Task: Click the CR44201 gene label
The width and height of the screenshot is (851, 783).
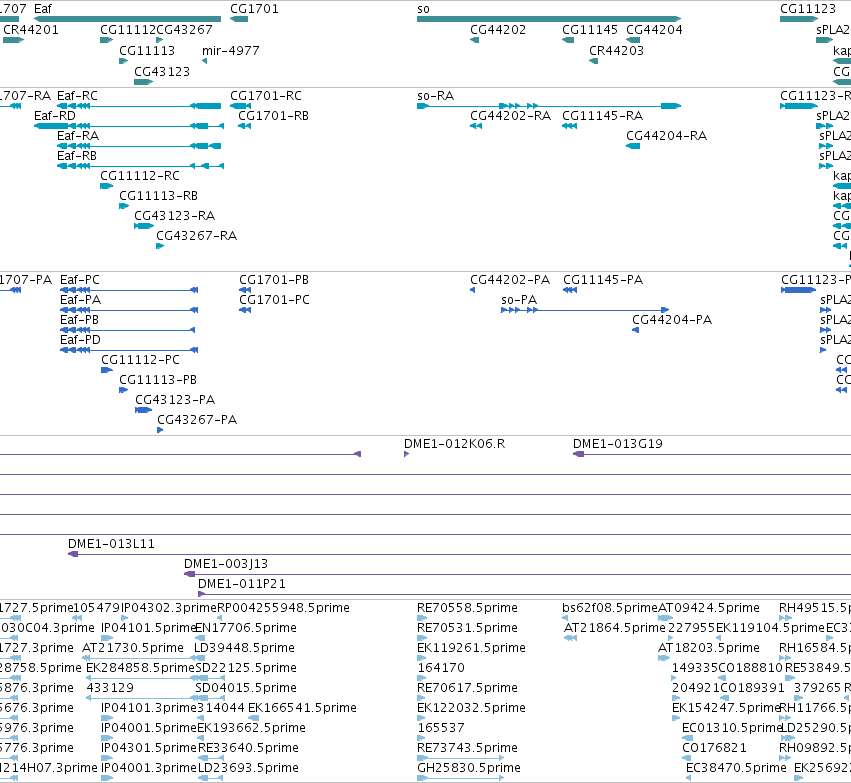Action: pyautogui.click(x=31, y=30)
